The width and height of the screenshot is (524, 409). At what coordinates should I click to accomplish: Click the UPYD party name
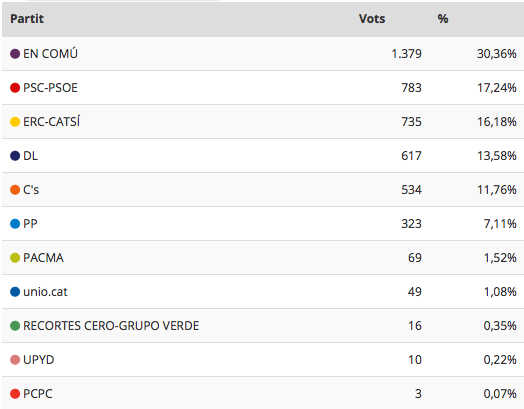click(39, 360)
